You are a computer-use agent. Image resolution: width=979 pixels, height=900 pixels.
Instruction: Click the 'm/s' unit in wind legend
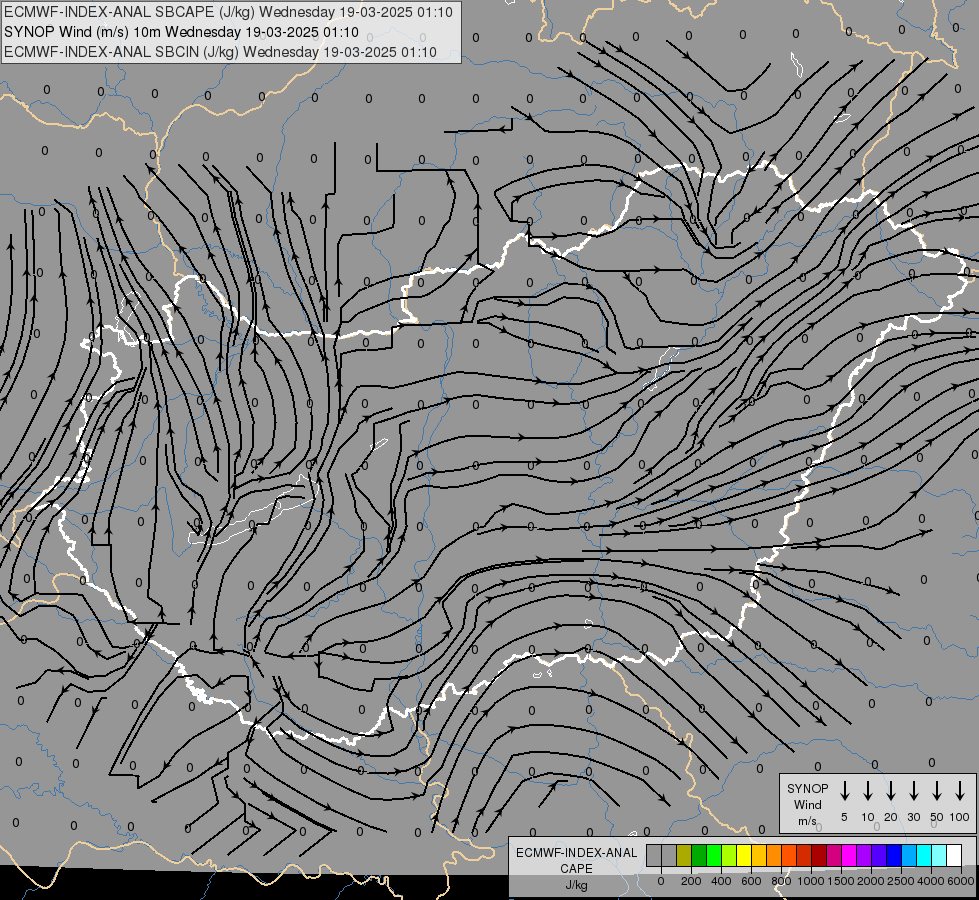coord(807,821)
